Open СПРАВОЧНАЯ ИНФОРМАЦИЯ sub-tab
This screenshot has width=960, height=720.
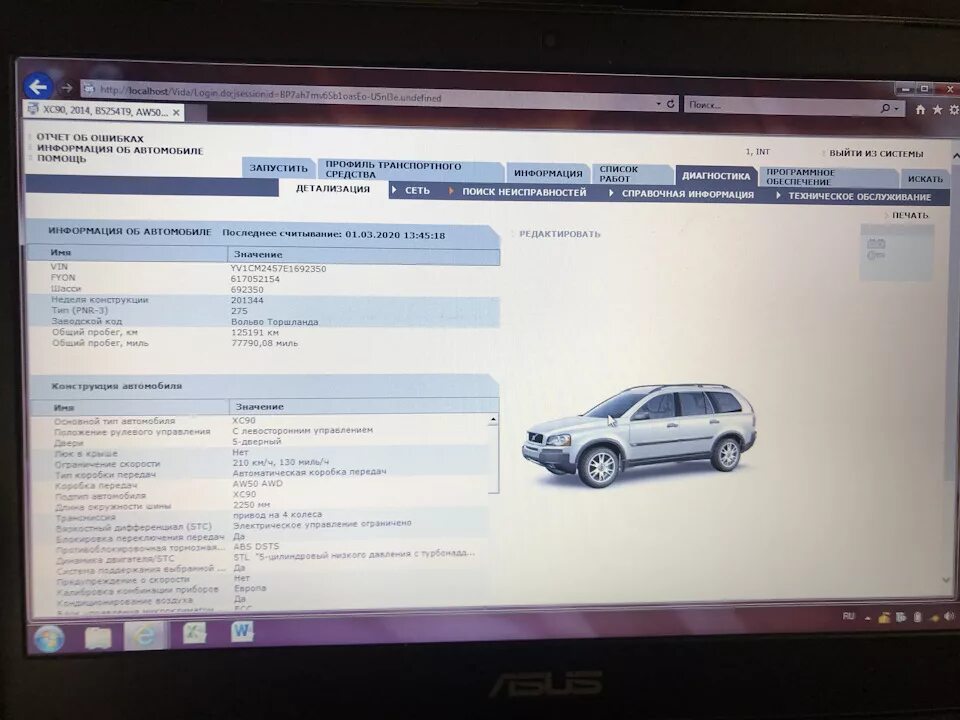[x=687, y=194]
